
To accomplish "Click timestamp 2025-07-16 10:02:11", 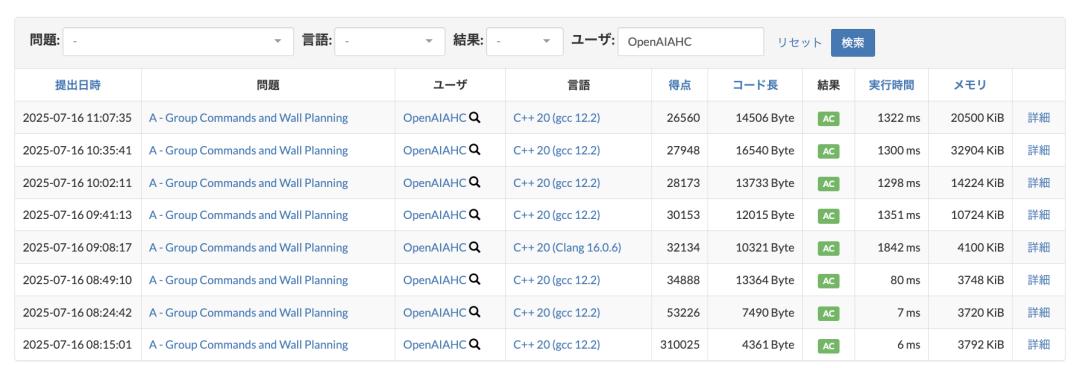I will point(77,183).
